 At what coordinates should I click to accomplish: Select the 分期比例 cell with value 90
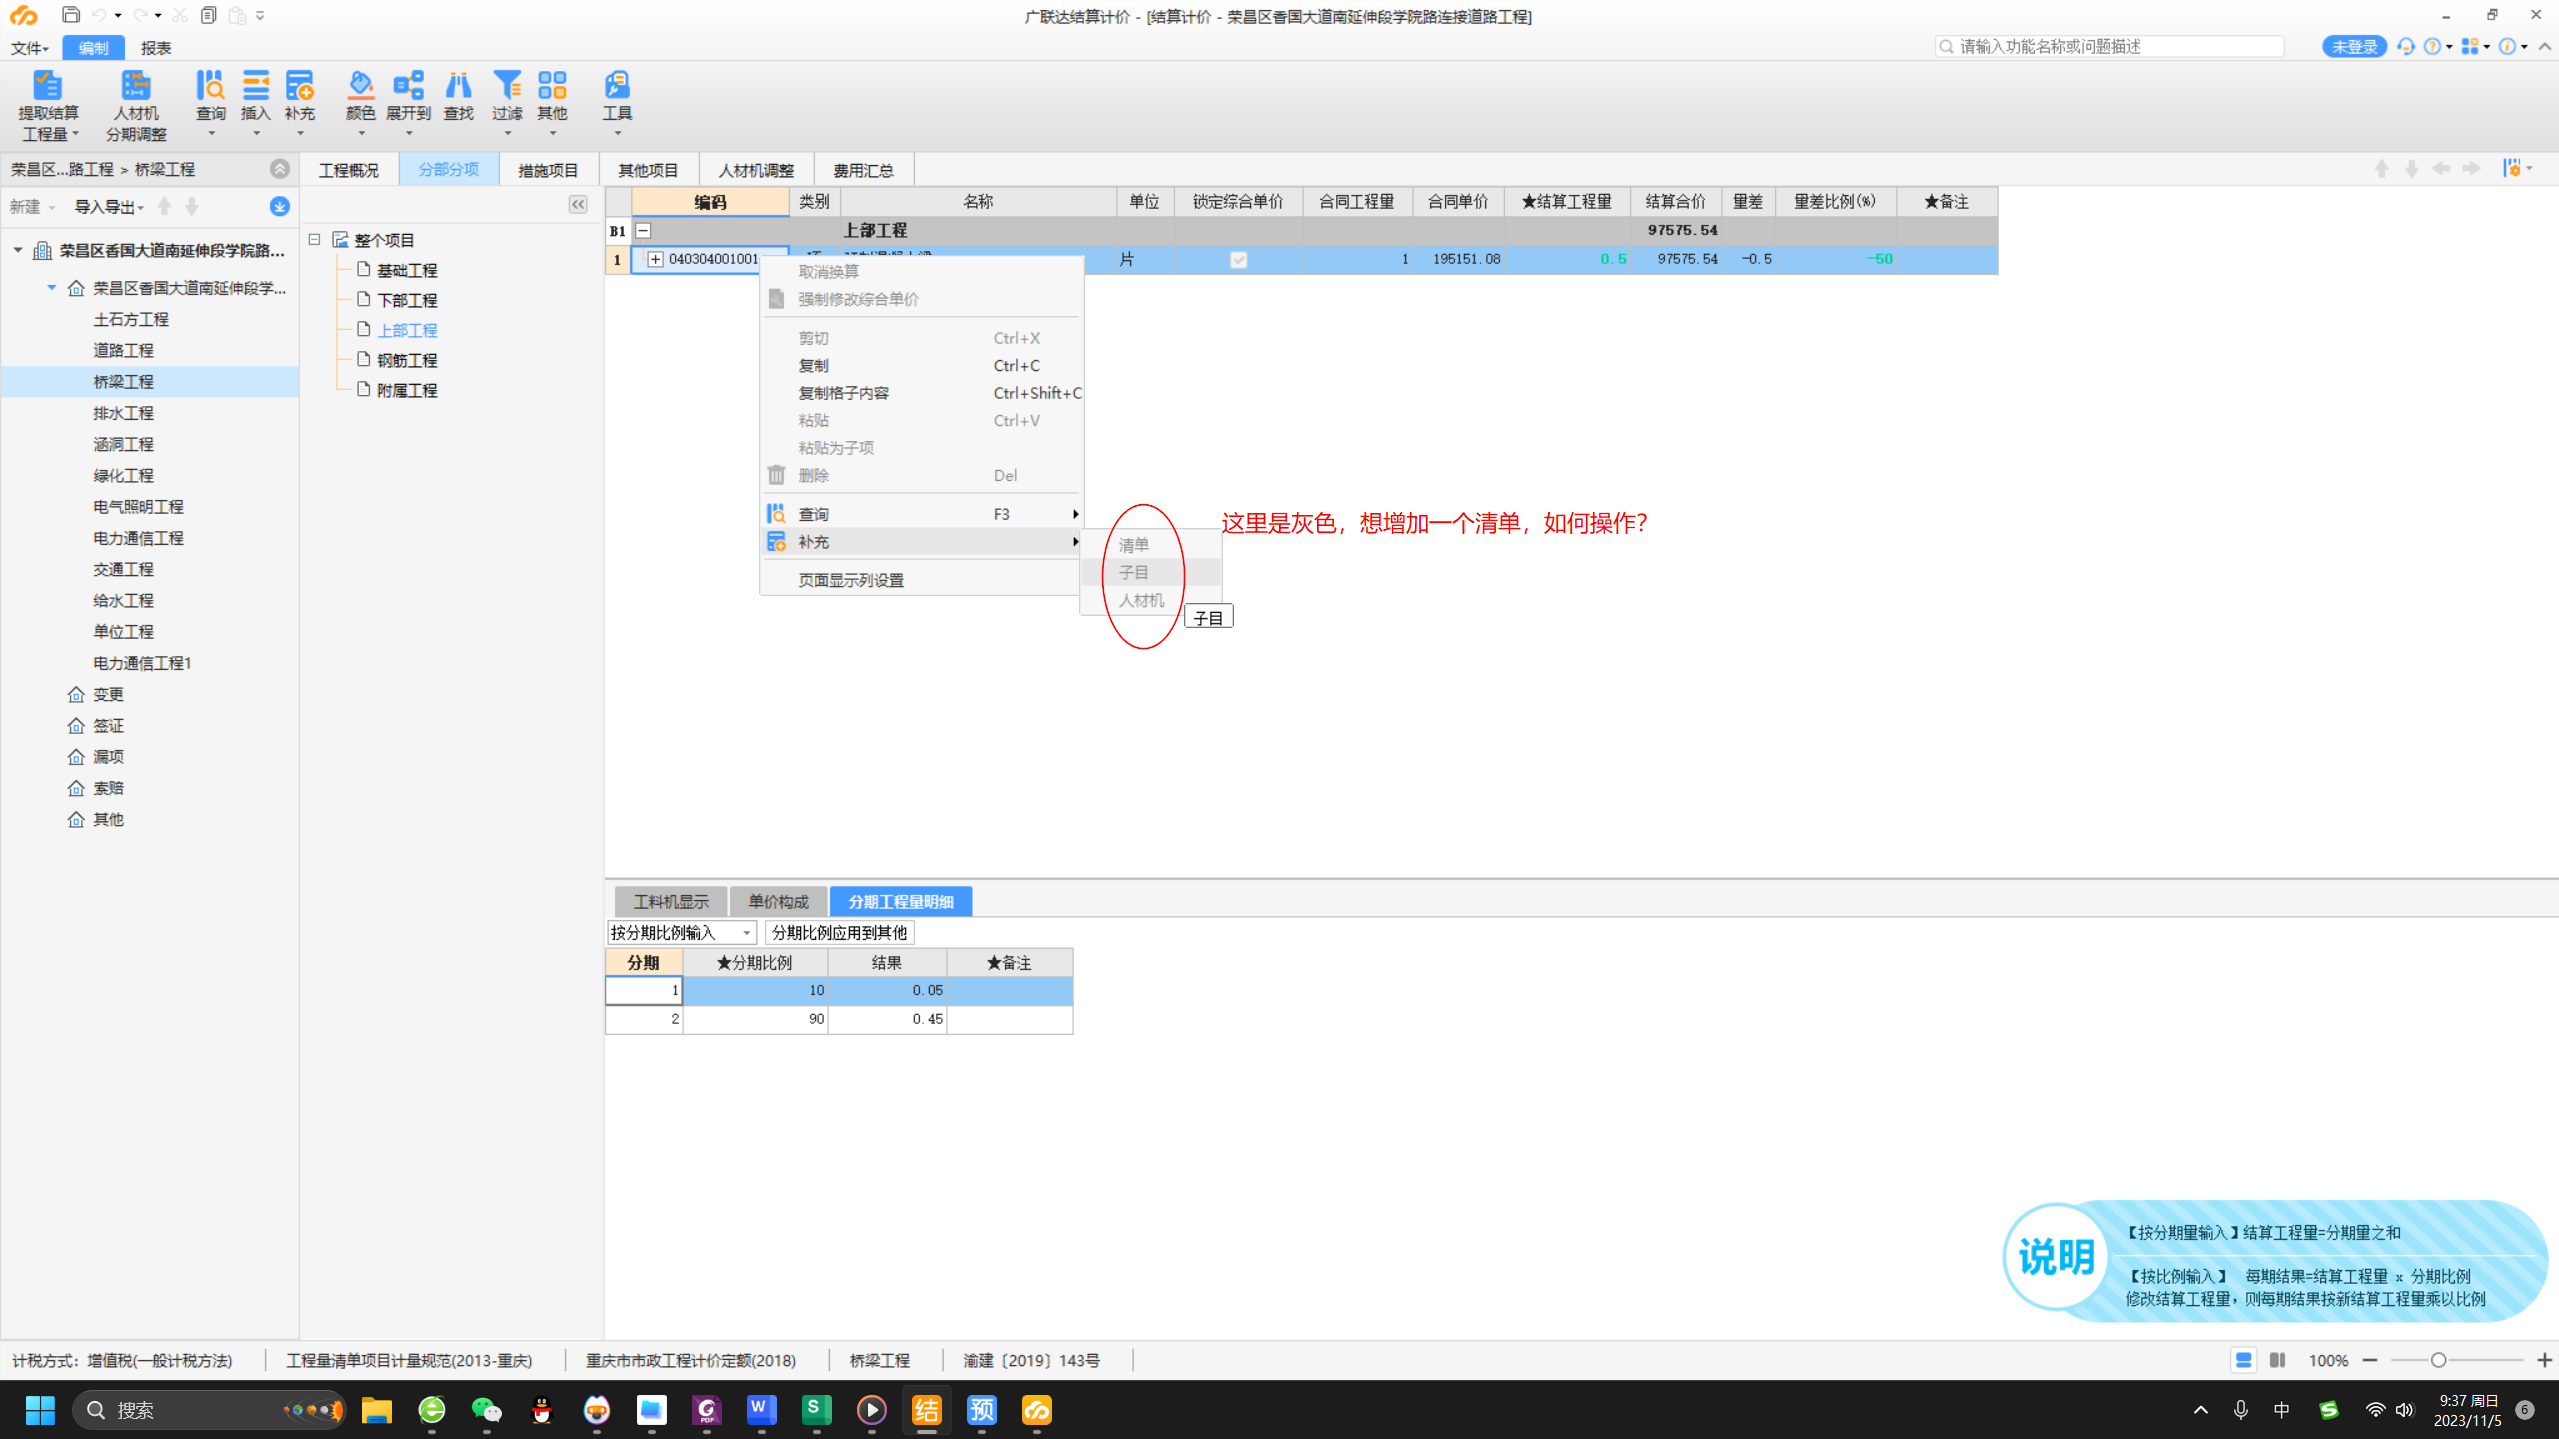pos(755,1019)
